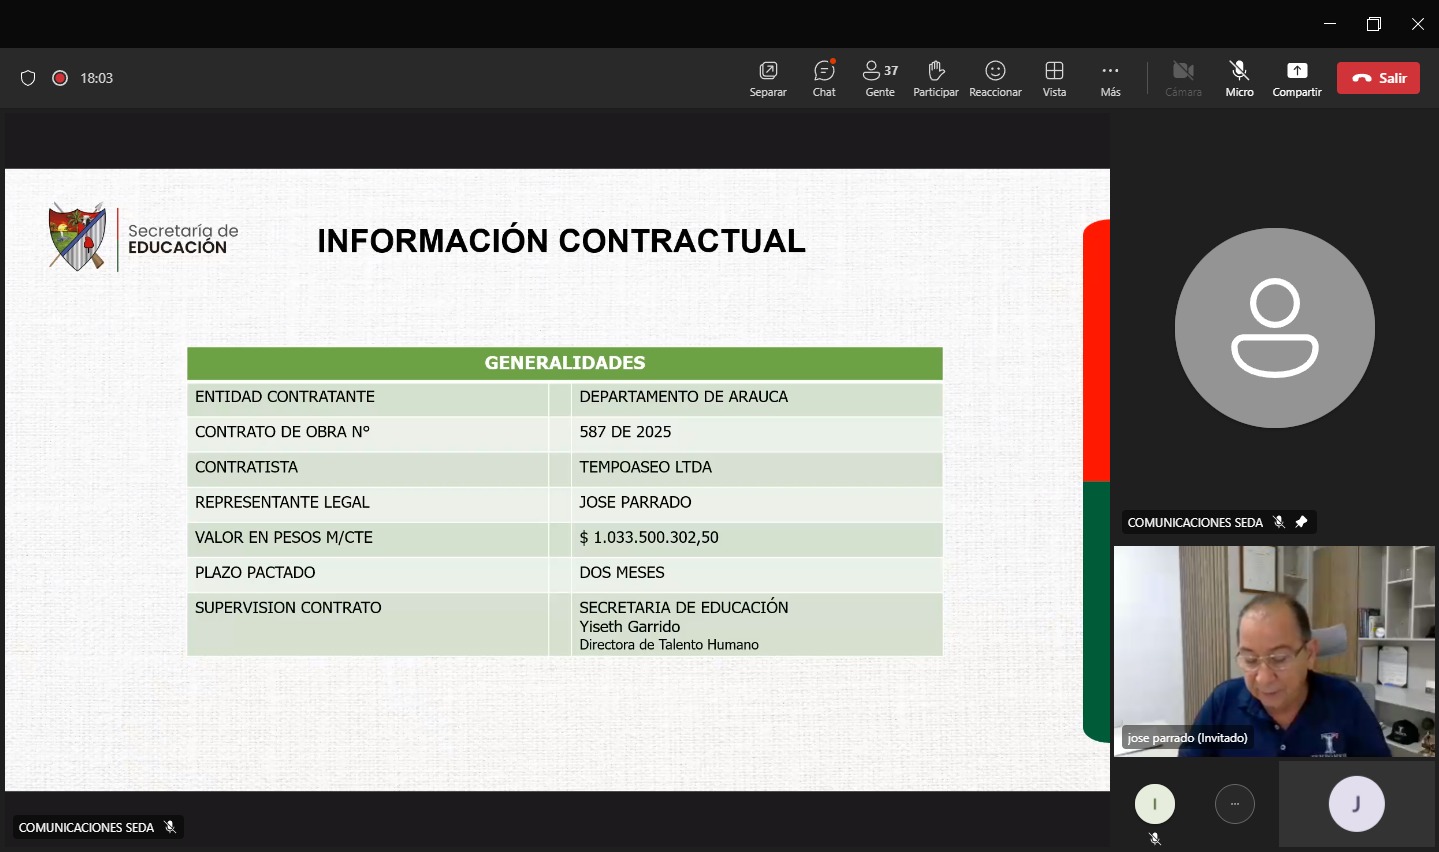Open the Chat panel
Viewport: 1439px width, 852px height.
[x=824, y=78]
